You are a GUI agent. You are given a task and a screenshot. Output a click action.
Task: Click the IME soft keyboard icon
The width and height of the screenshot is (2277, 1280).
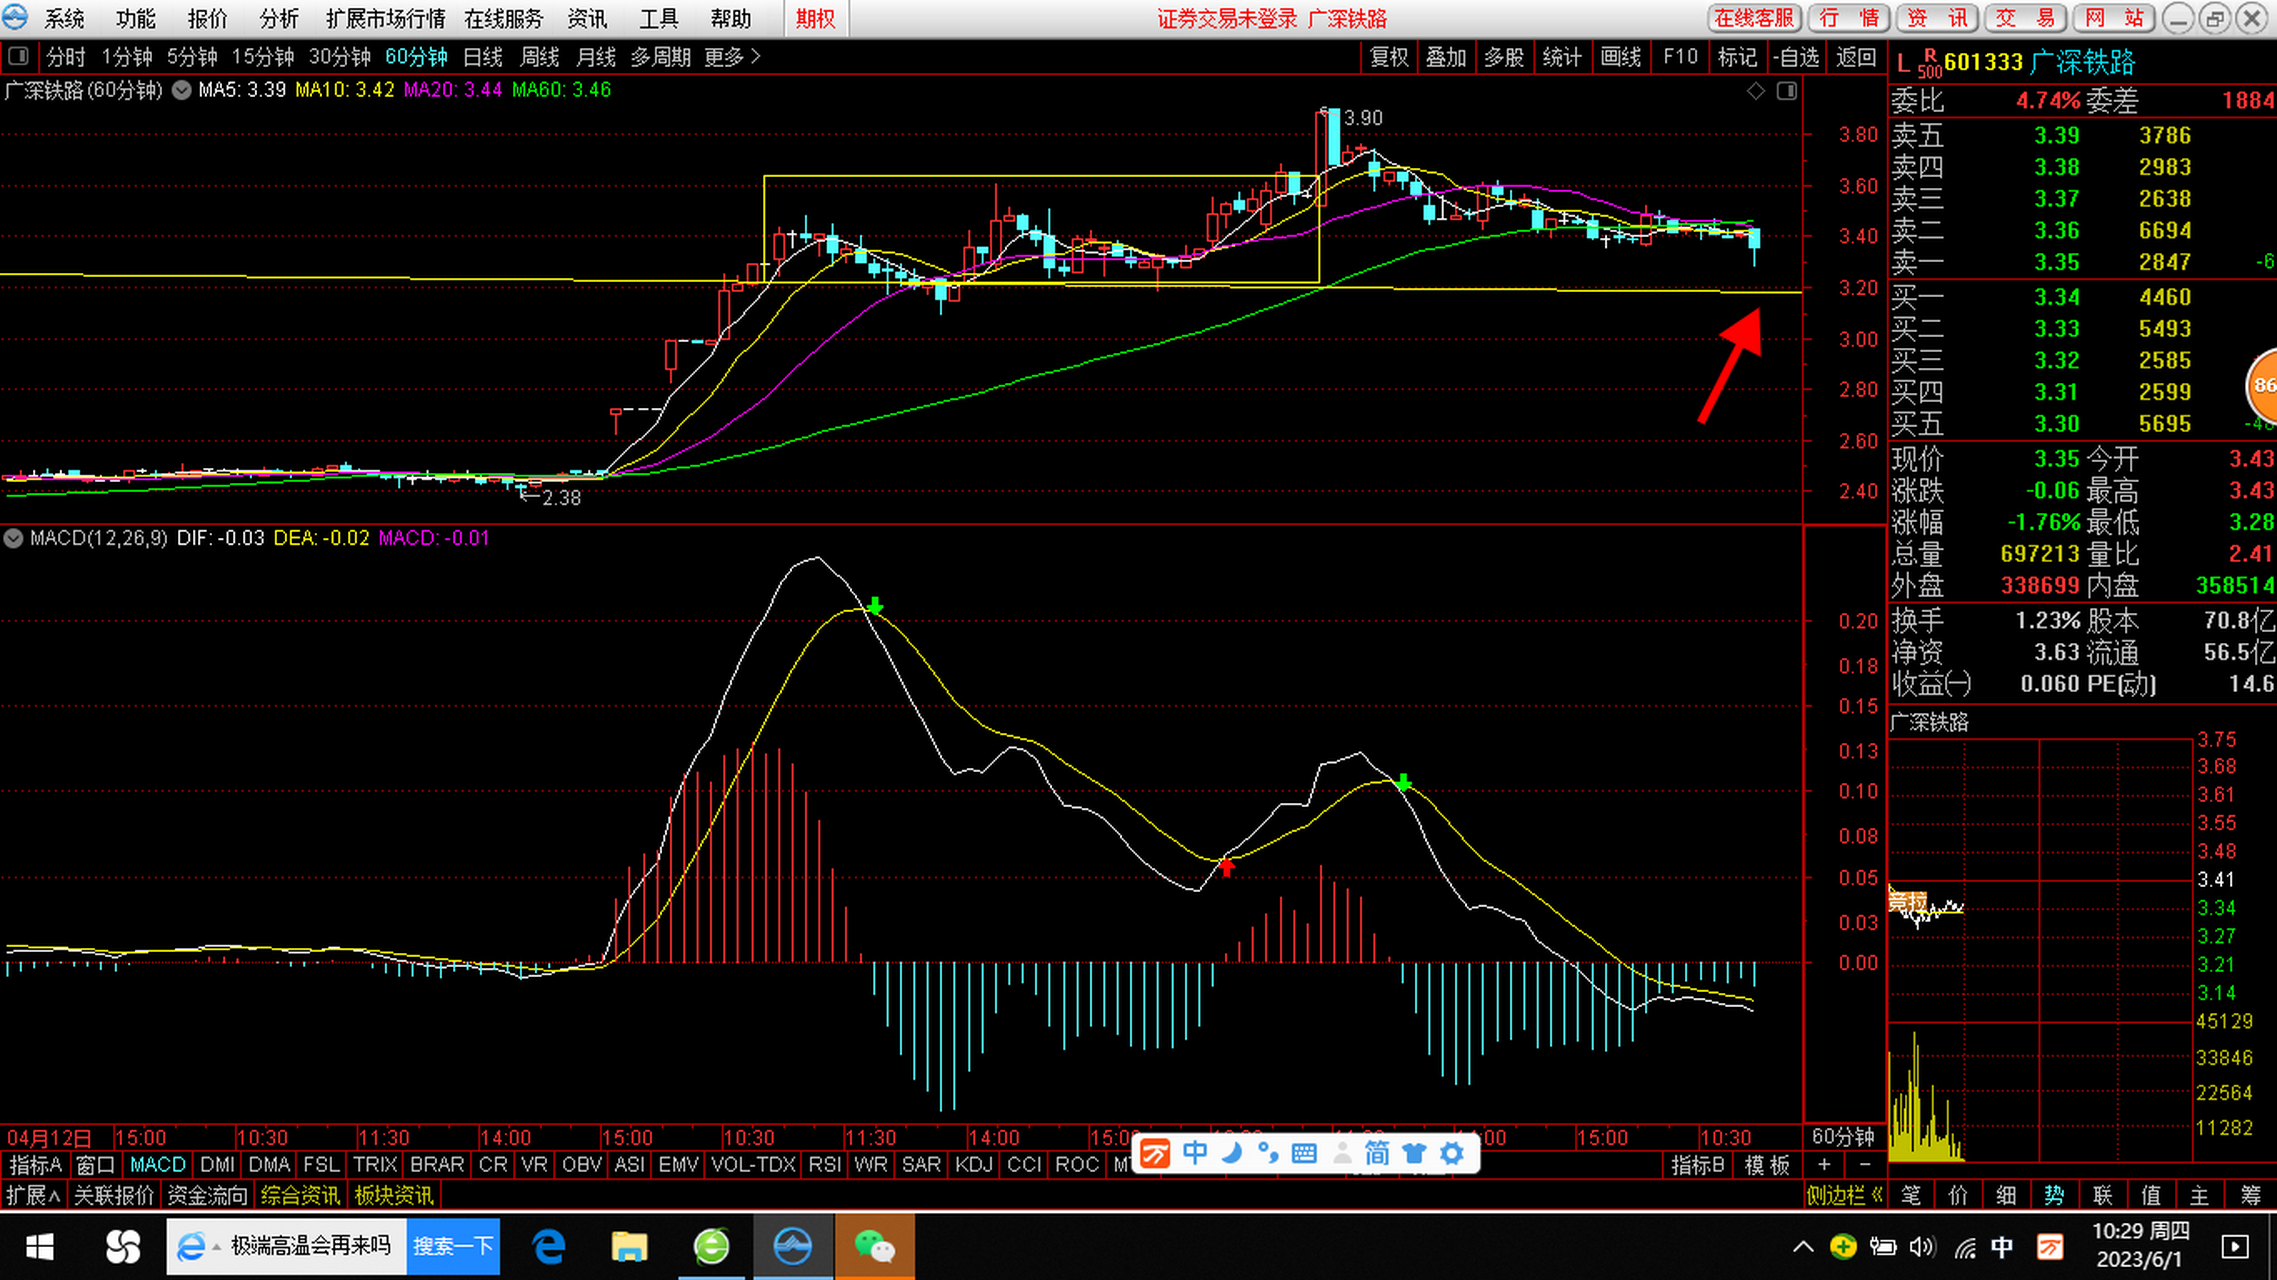(1304, 1153)
